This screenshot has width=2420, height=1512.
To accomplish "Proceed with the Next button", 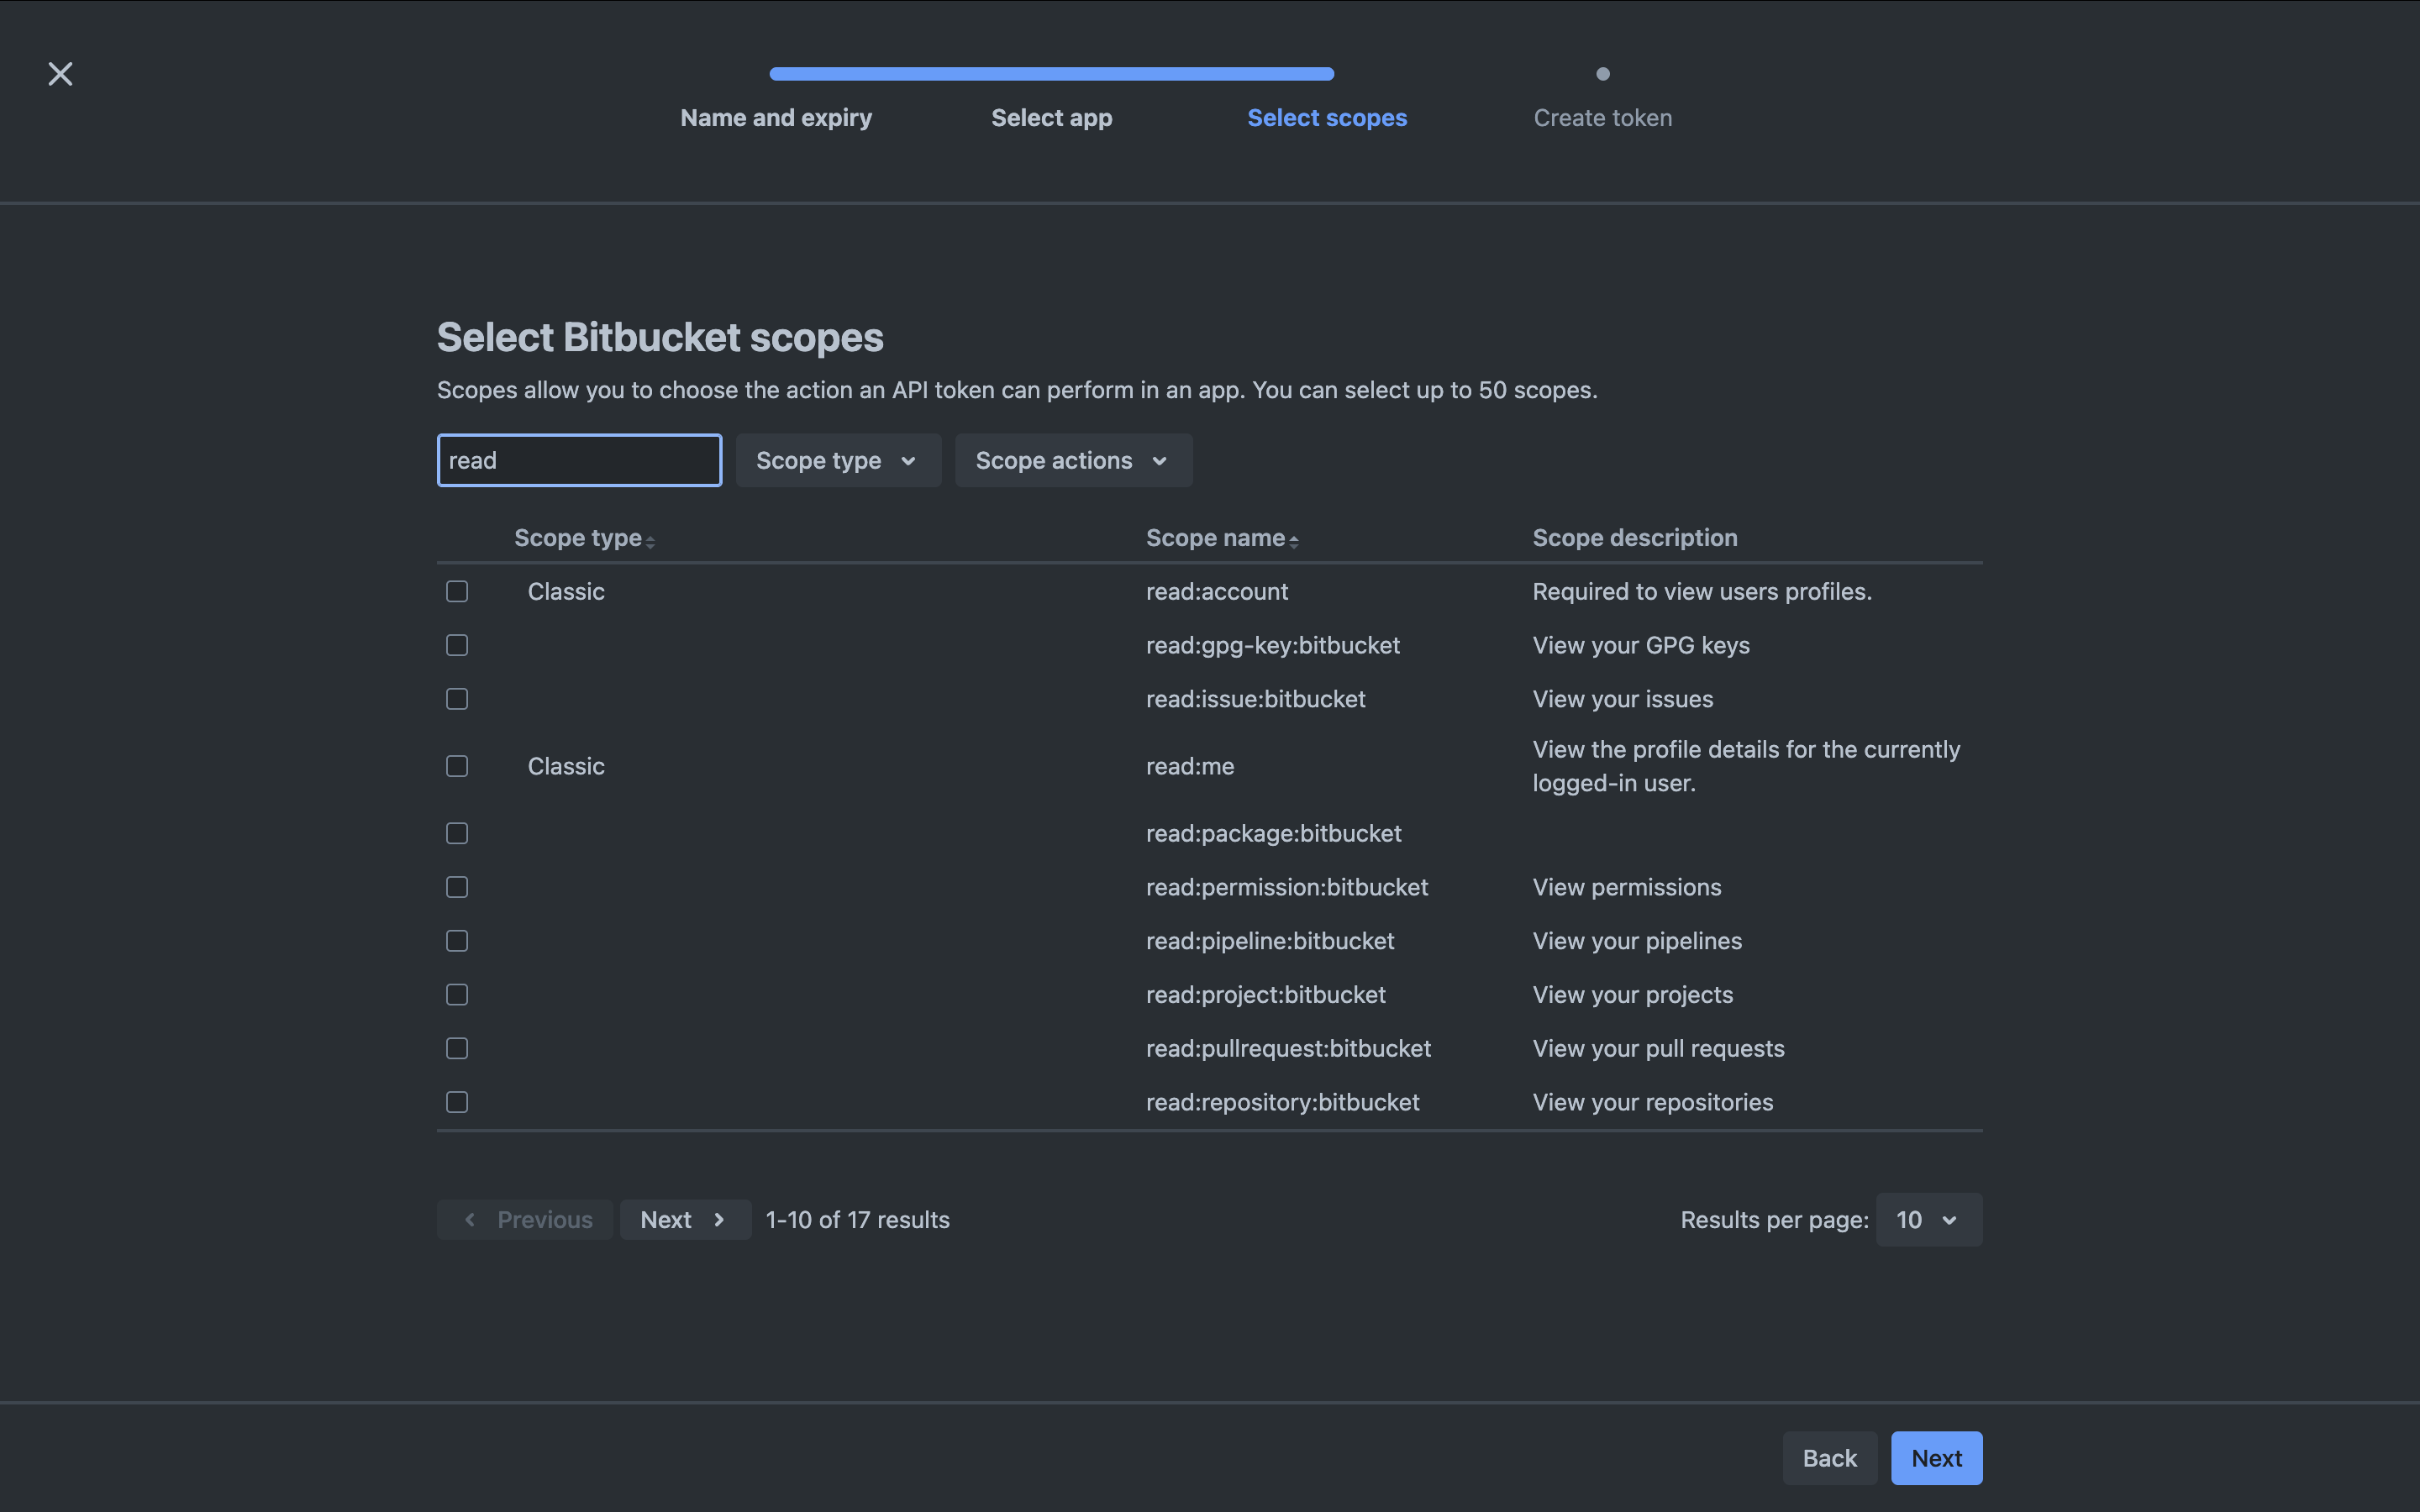I will pos(1934,1457).
